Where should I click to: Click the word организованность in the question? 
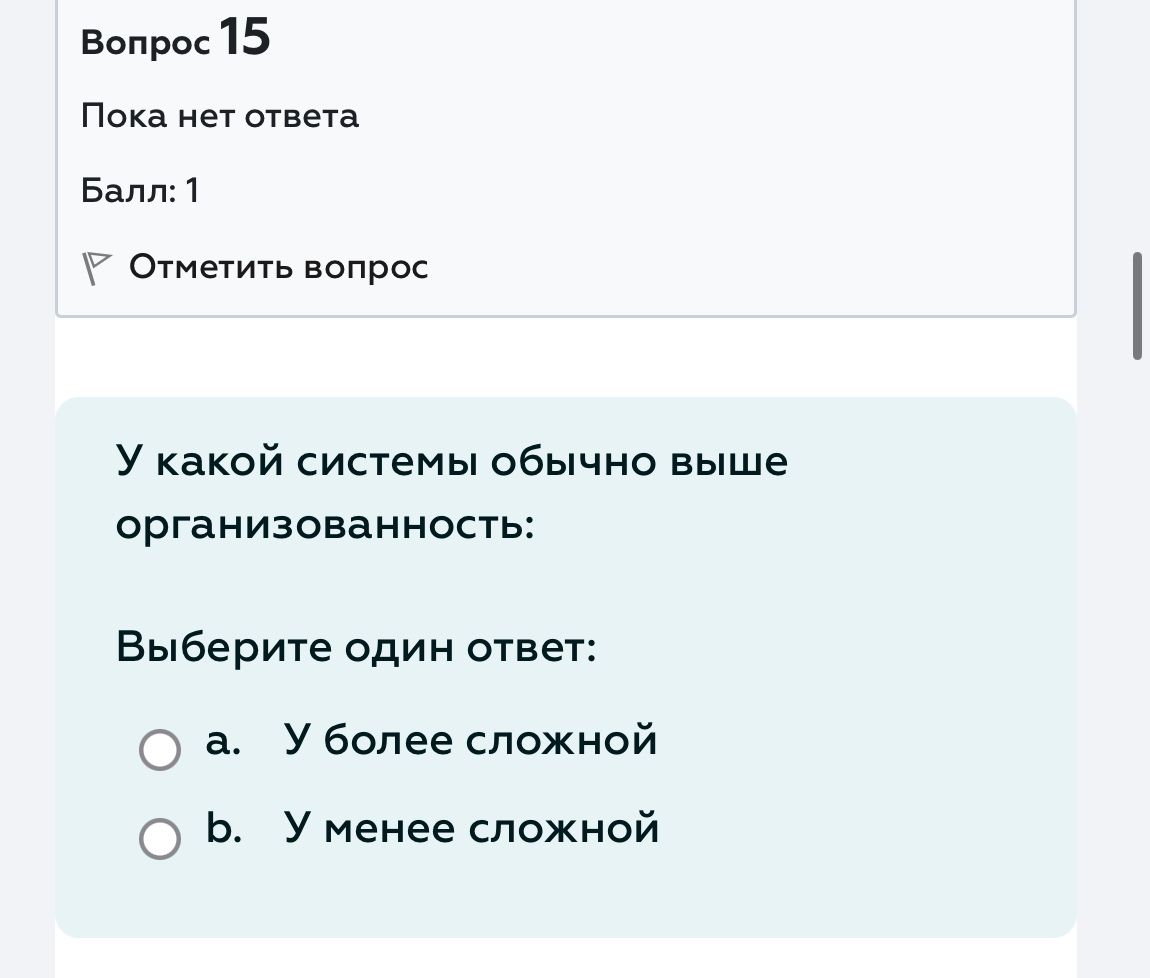(x=325, y=525)
